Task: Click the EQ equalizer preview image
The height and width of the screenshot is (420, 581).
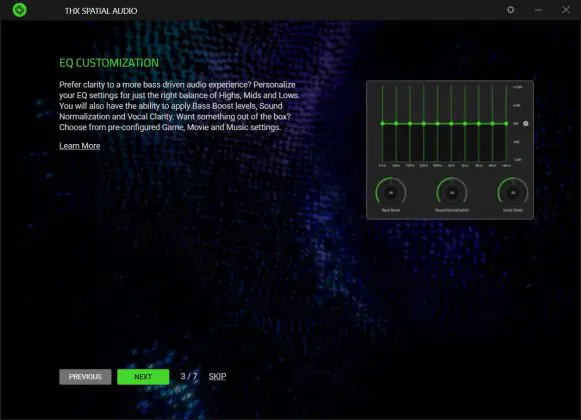Action: 450,150
